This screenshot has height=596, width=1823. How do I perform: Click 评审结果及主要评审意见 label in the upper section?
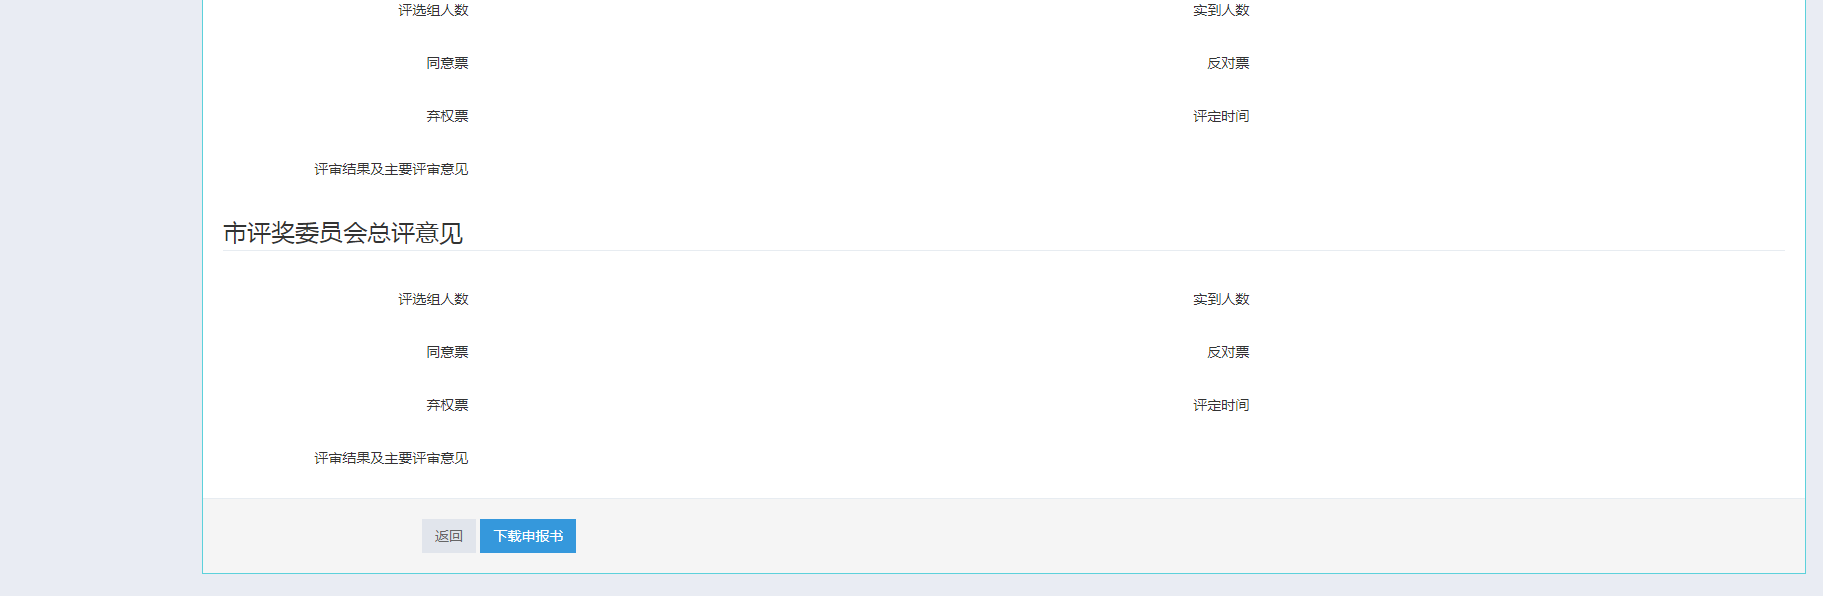click(x=391, y=169)
